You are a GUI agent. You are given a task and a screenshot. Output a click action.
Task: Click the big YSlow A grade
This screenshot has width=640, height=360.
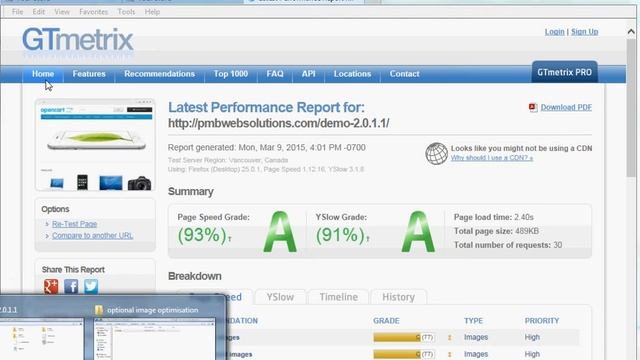[418, 232]
